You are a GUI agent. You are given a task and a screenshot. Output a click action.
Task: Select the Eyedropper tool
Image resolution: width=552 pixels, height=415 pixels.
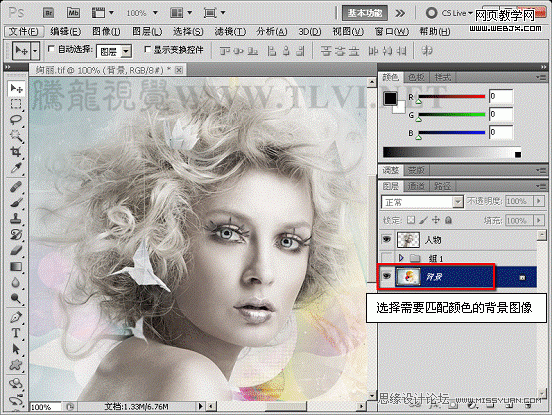click(16, 168)
